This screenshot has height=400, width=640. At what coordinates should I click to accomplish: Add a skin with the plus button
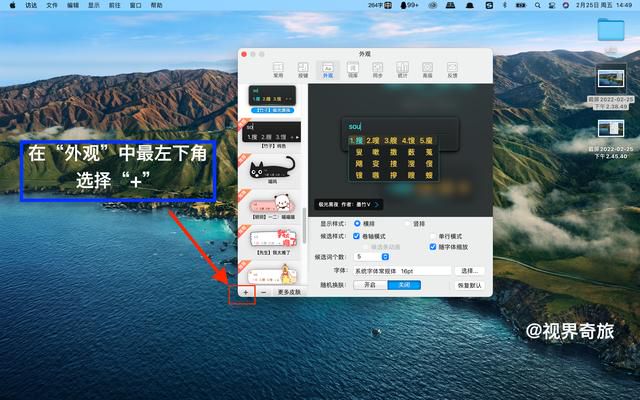click(246, 292)
